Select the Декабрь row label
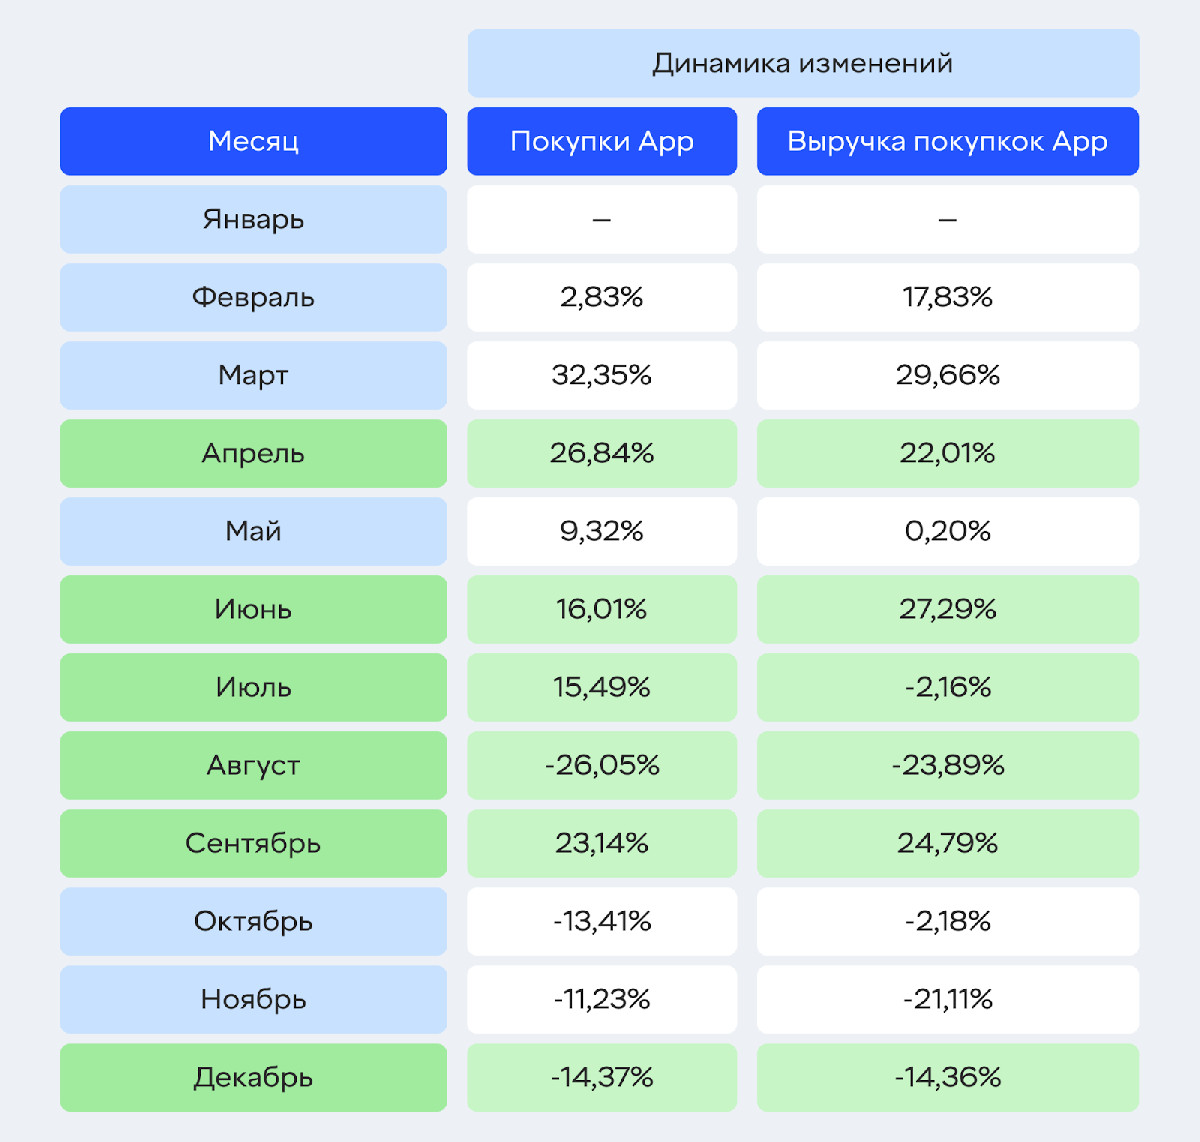Image resolution: width=1200 pixels, height=1142 pixels. coord(253,1077)
